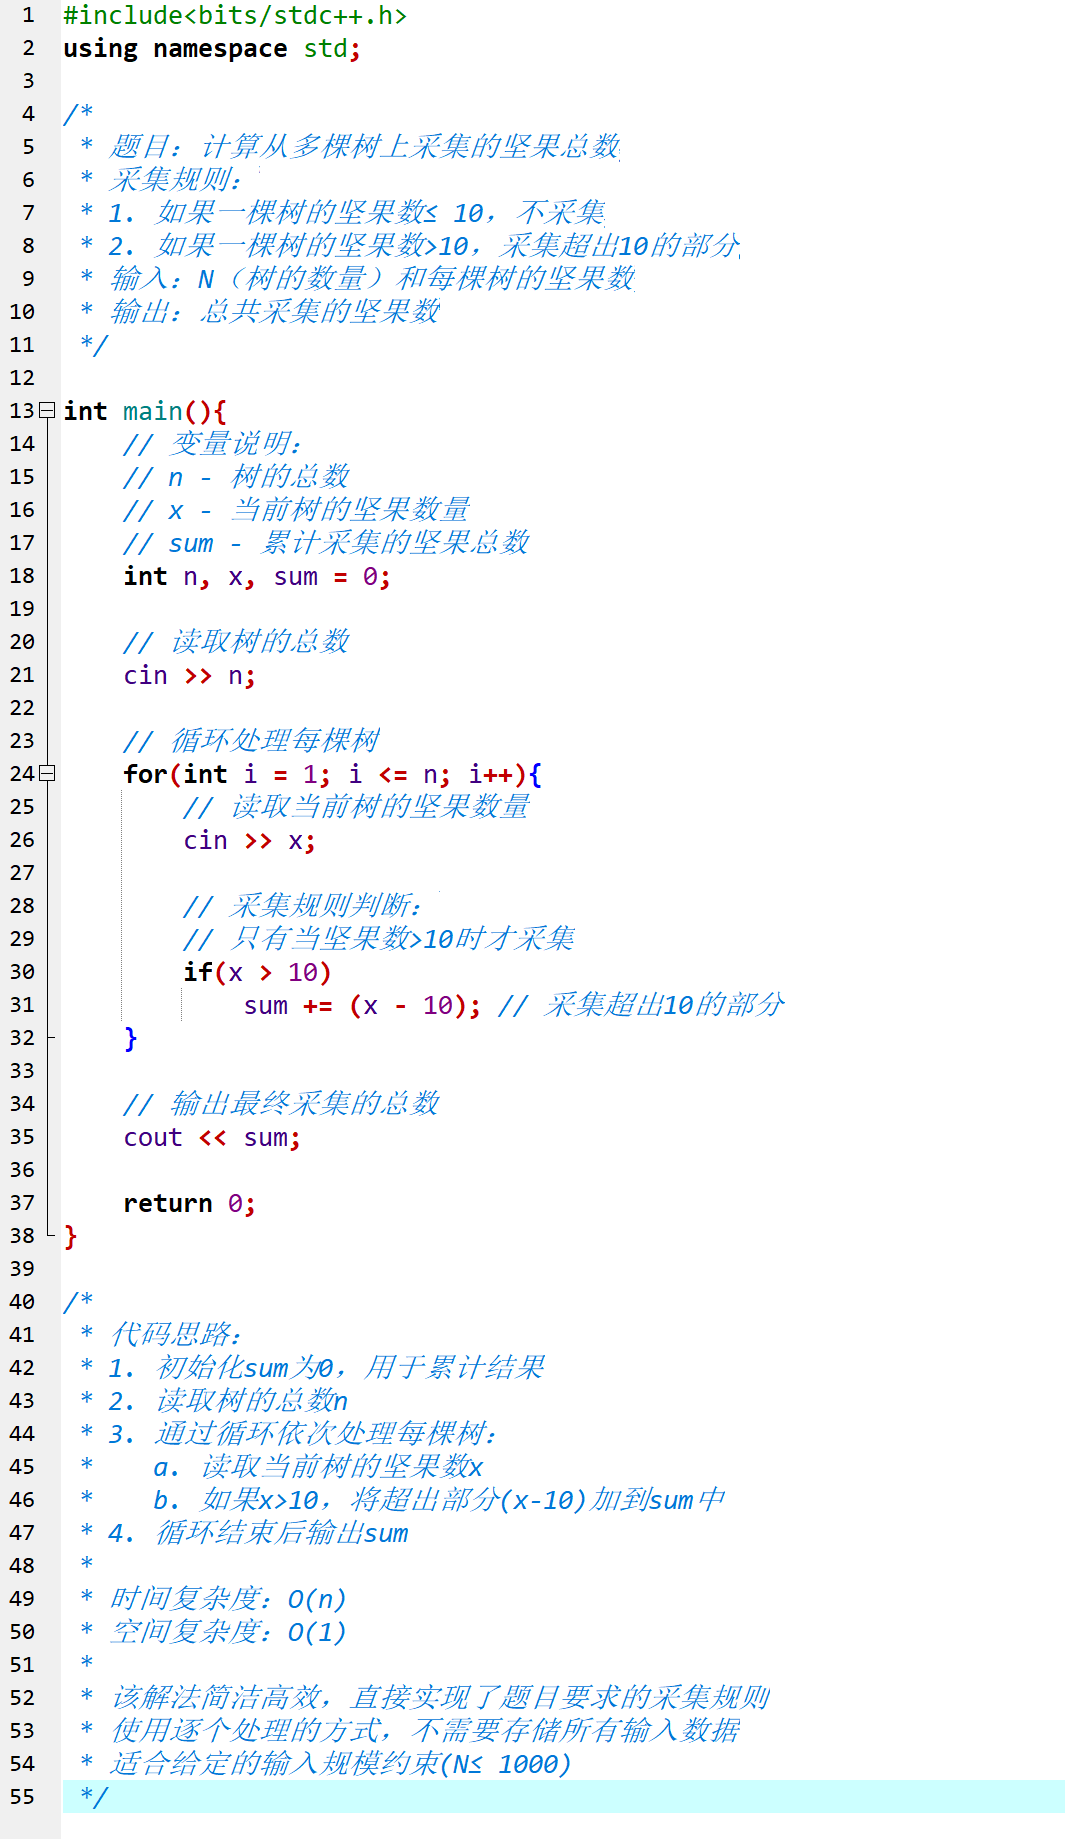
Task: Click the 'if(x > 10)' condition
Action: point(257,972)
